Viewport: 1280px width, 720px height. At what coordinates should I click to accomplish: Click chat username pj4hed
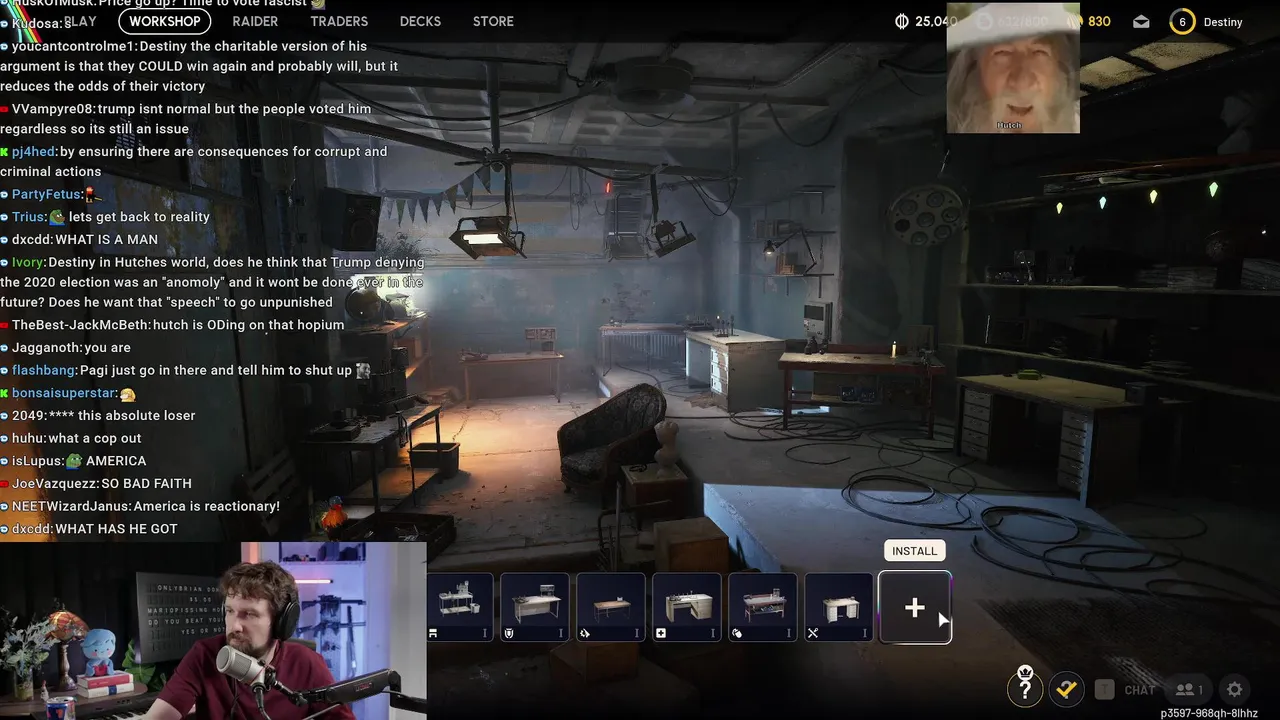tap(33, 152)
